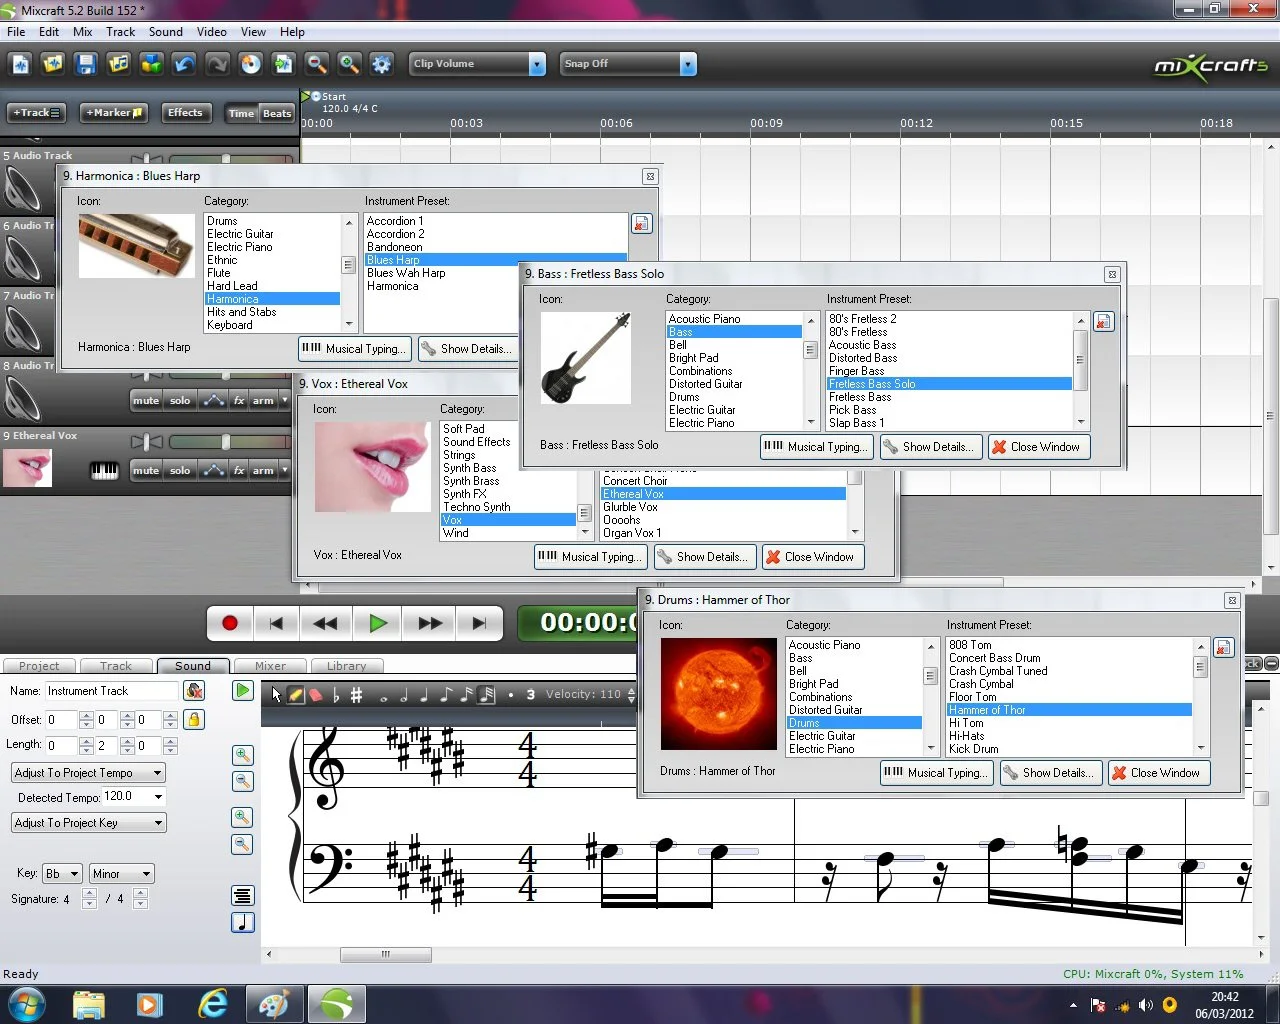The height and width of the screenshot is (1024, 1280).
Task: Click the Name field 'Instrument Track'
Action: [112, 691]
